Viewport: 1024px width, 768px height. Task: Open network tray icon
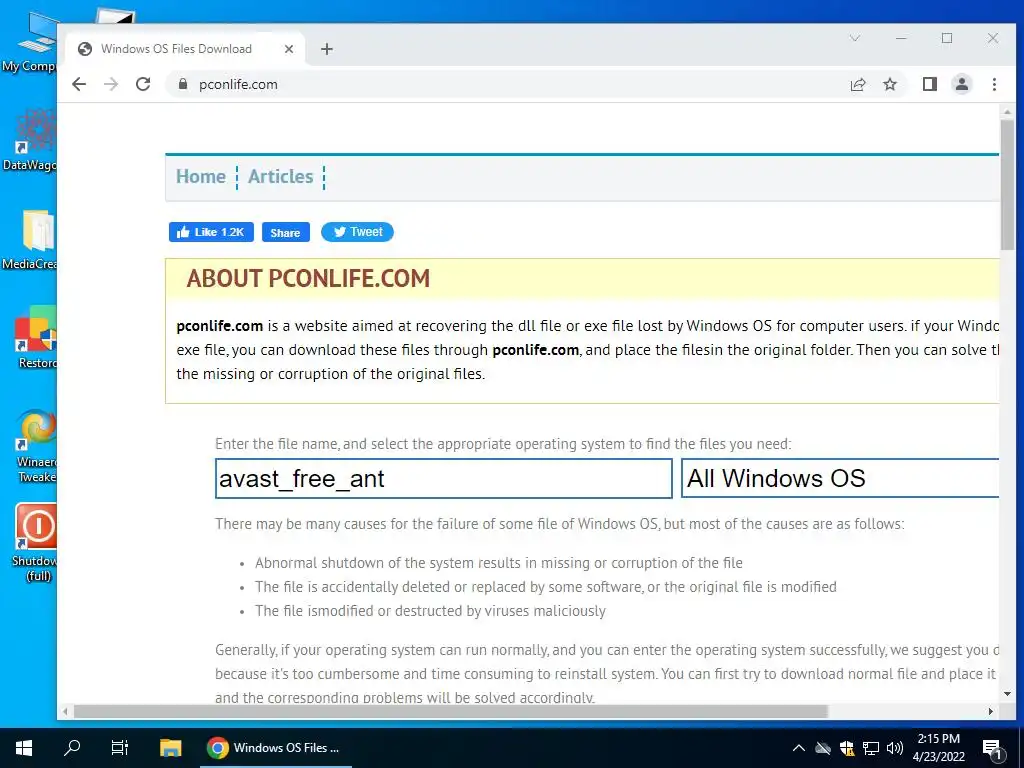pyautogui.click(x=871, y=748)
